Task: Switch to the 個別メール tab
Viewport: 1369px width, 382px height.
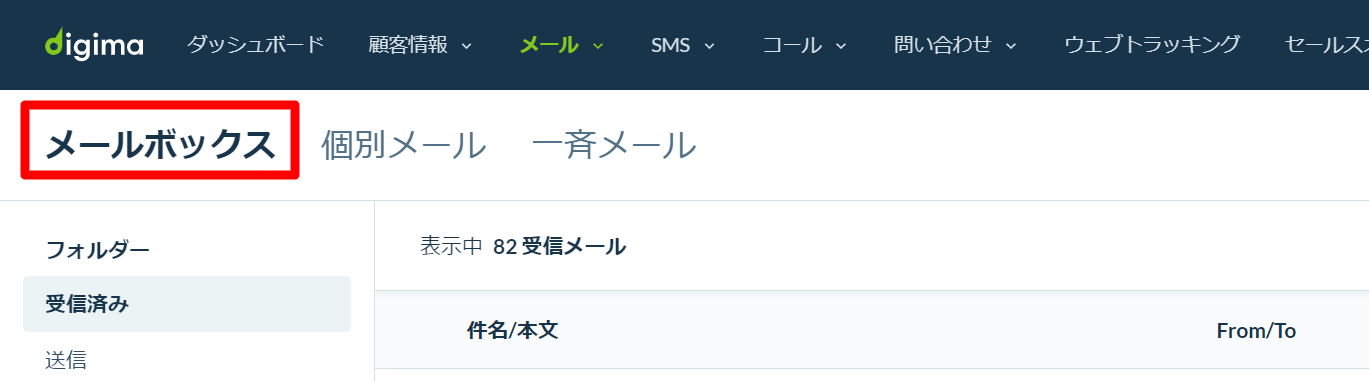Action: click(404, 146)
